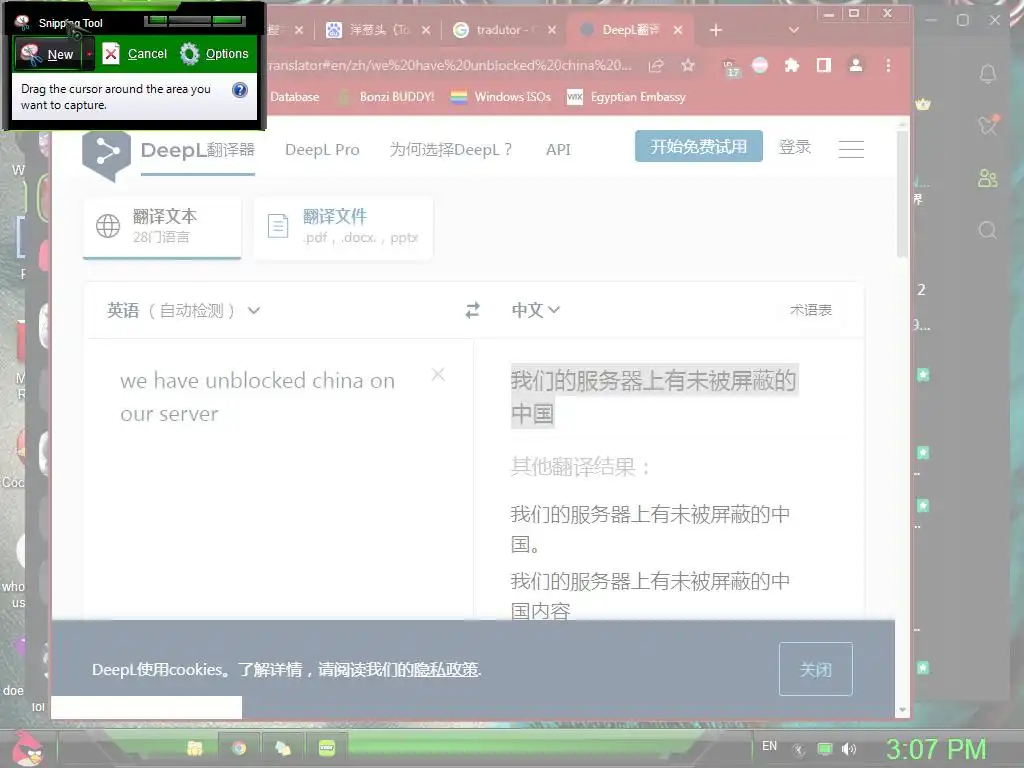Bookmark this page with the star
This screenshot has height=768, width=1024.
pos(688,65)
